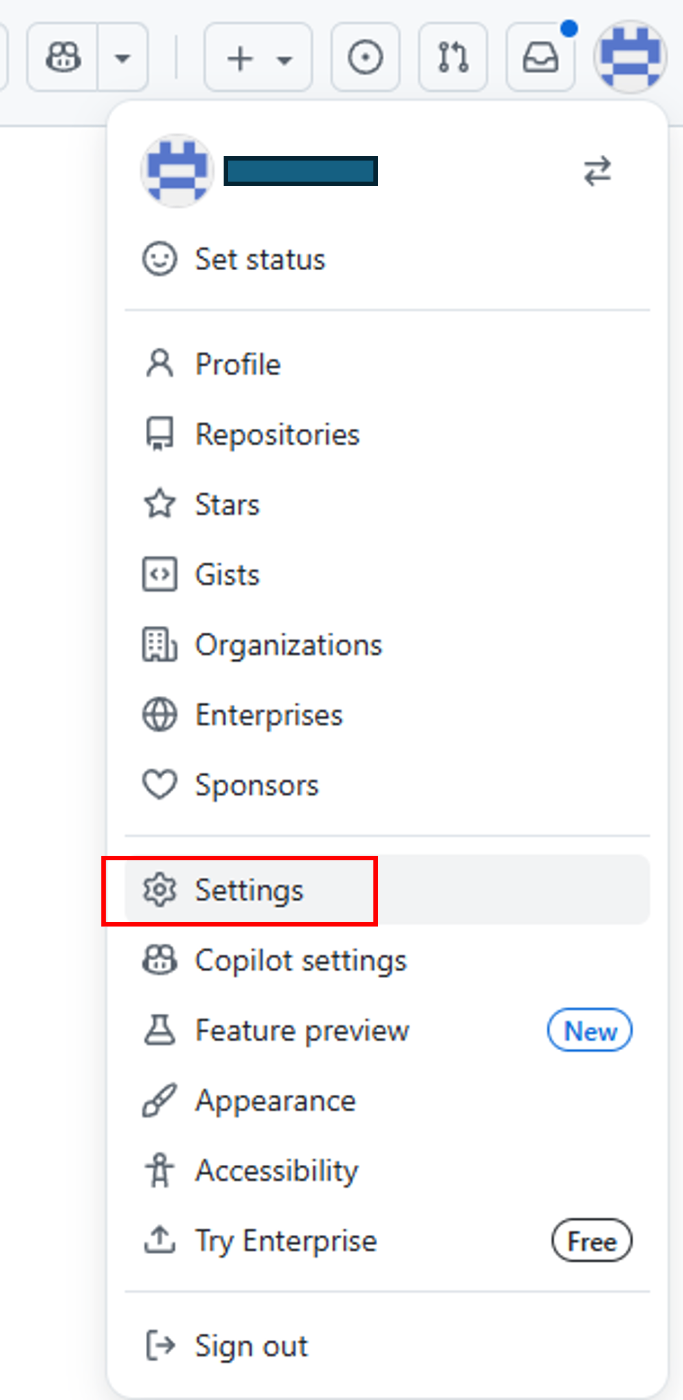Viewport: 683px width, 1400px height.
Task: Open Copilot settings menu item
Action: click(300, 961)
